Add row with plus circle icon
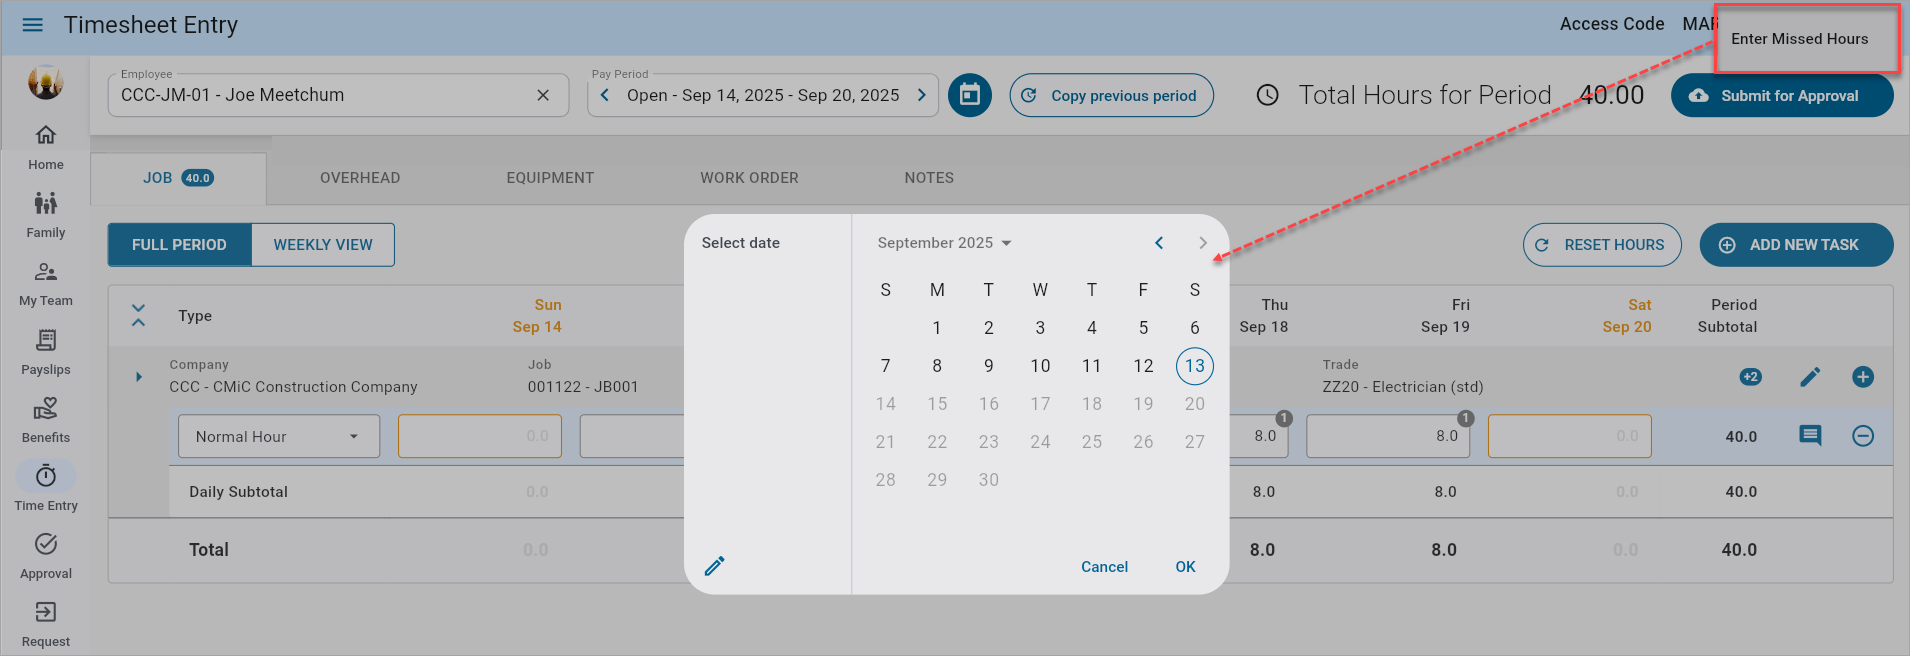Screen dimensions: 1910x656 (1863, 377)
